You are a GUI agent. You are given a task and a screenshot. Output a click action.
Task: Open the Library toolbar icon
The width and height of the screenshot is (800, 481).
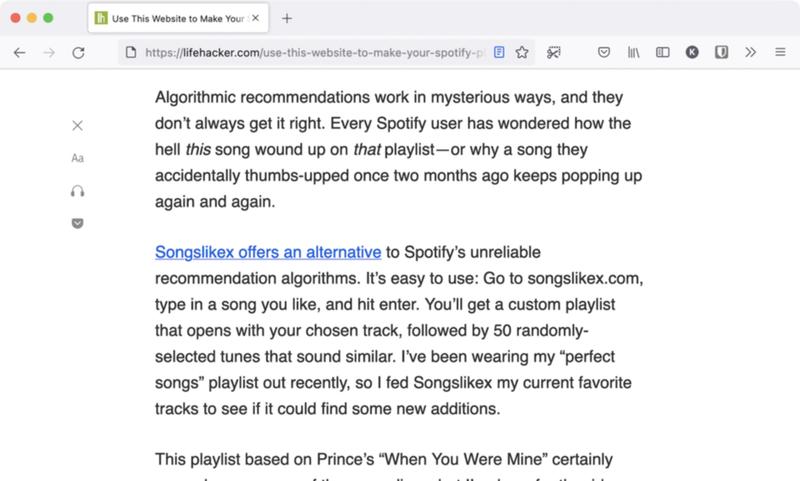point(633,52)
